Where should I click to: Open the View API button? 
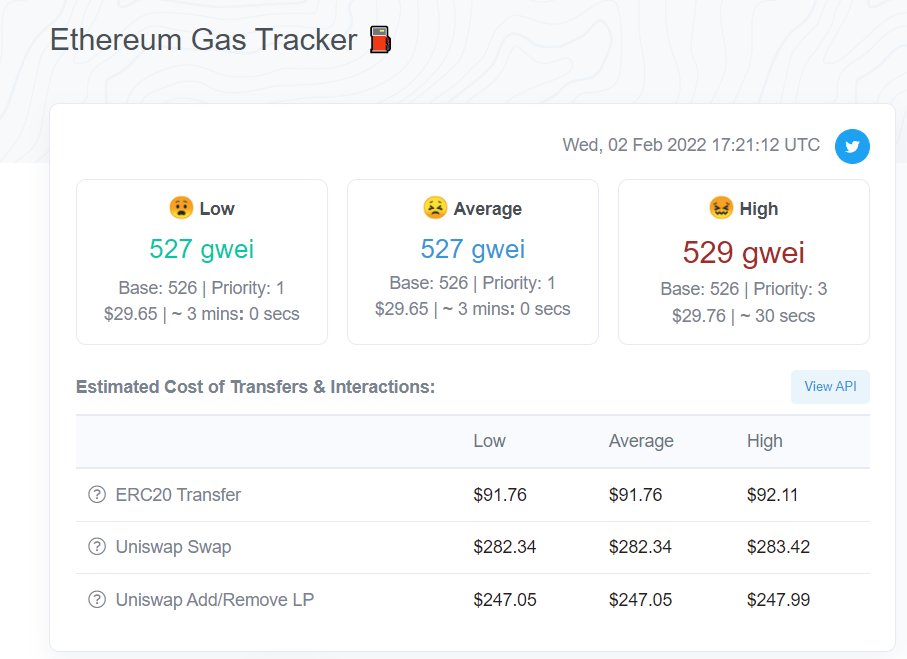tap(830, 386)
